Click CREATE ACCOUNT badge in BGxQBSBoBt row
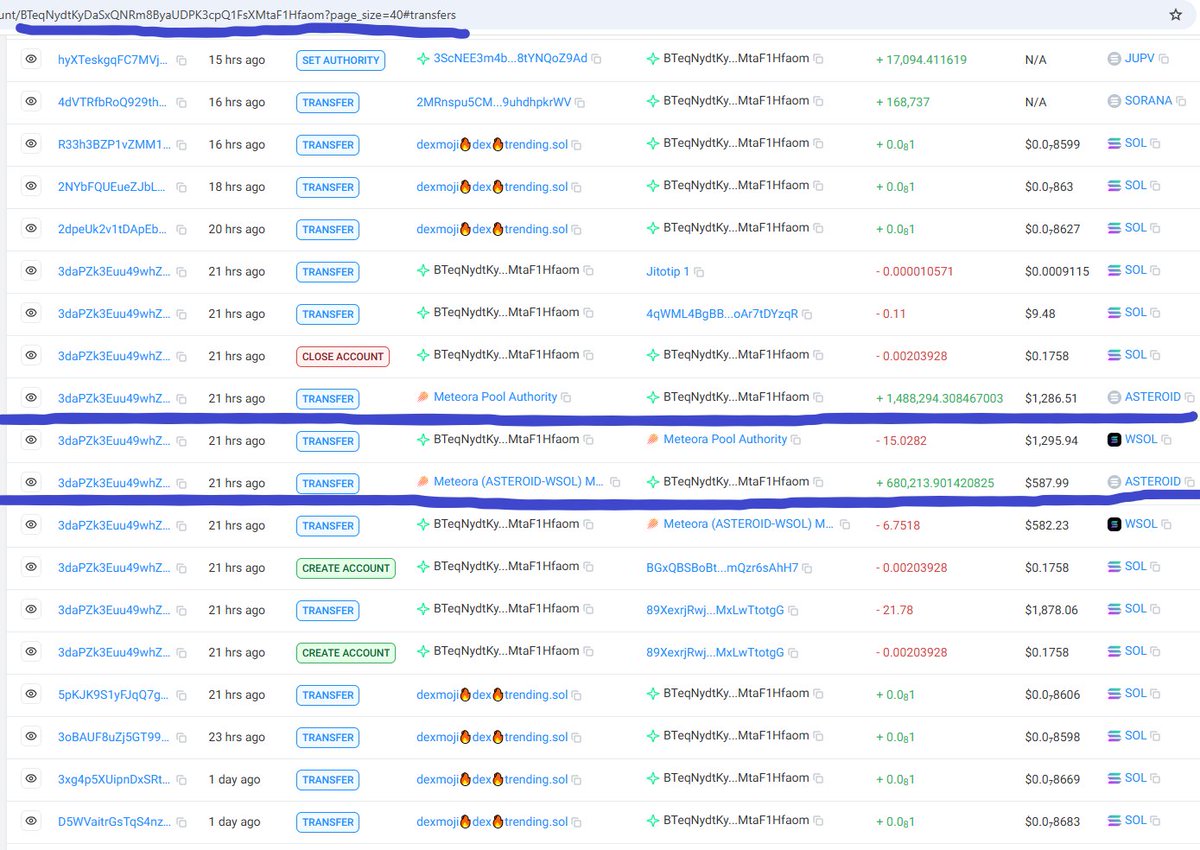Image resolution: width=1200 pixels, height=850 pixels. 346,568
